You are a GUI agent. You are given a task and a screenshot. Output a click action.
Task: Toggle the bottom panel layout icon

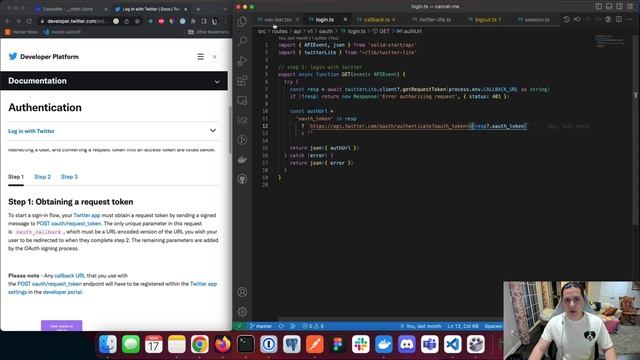click(609, 7)
